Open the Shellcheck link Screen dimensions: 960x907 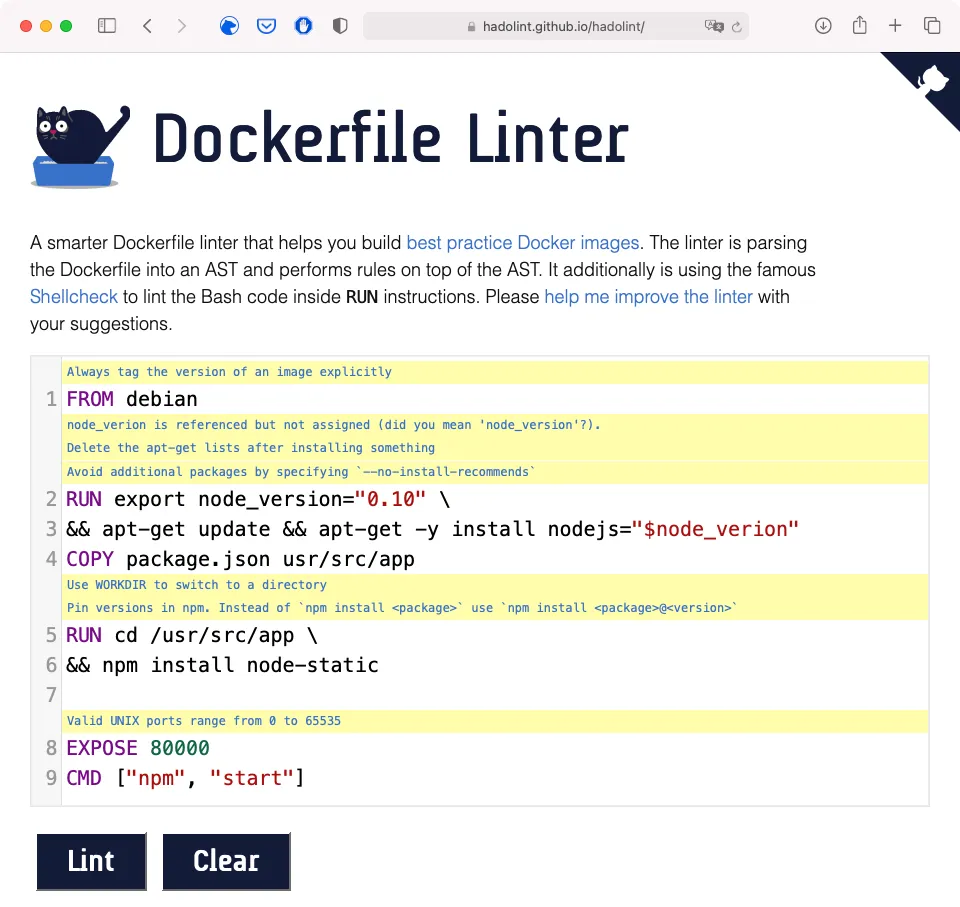pyautogui.click(x=73, y=296)
